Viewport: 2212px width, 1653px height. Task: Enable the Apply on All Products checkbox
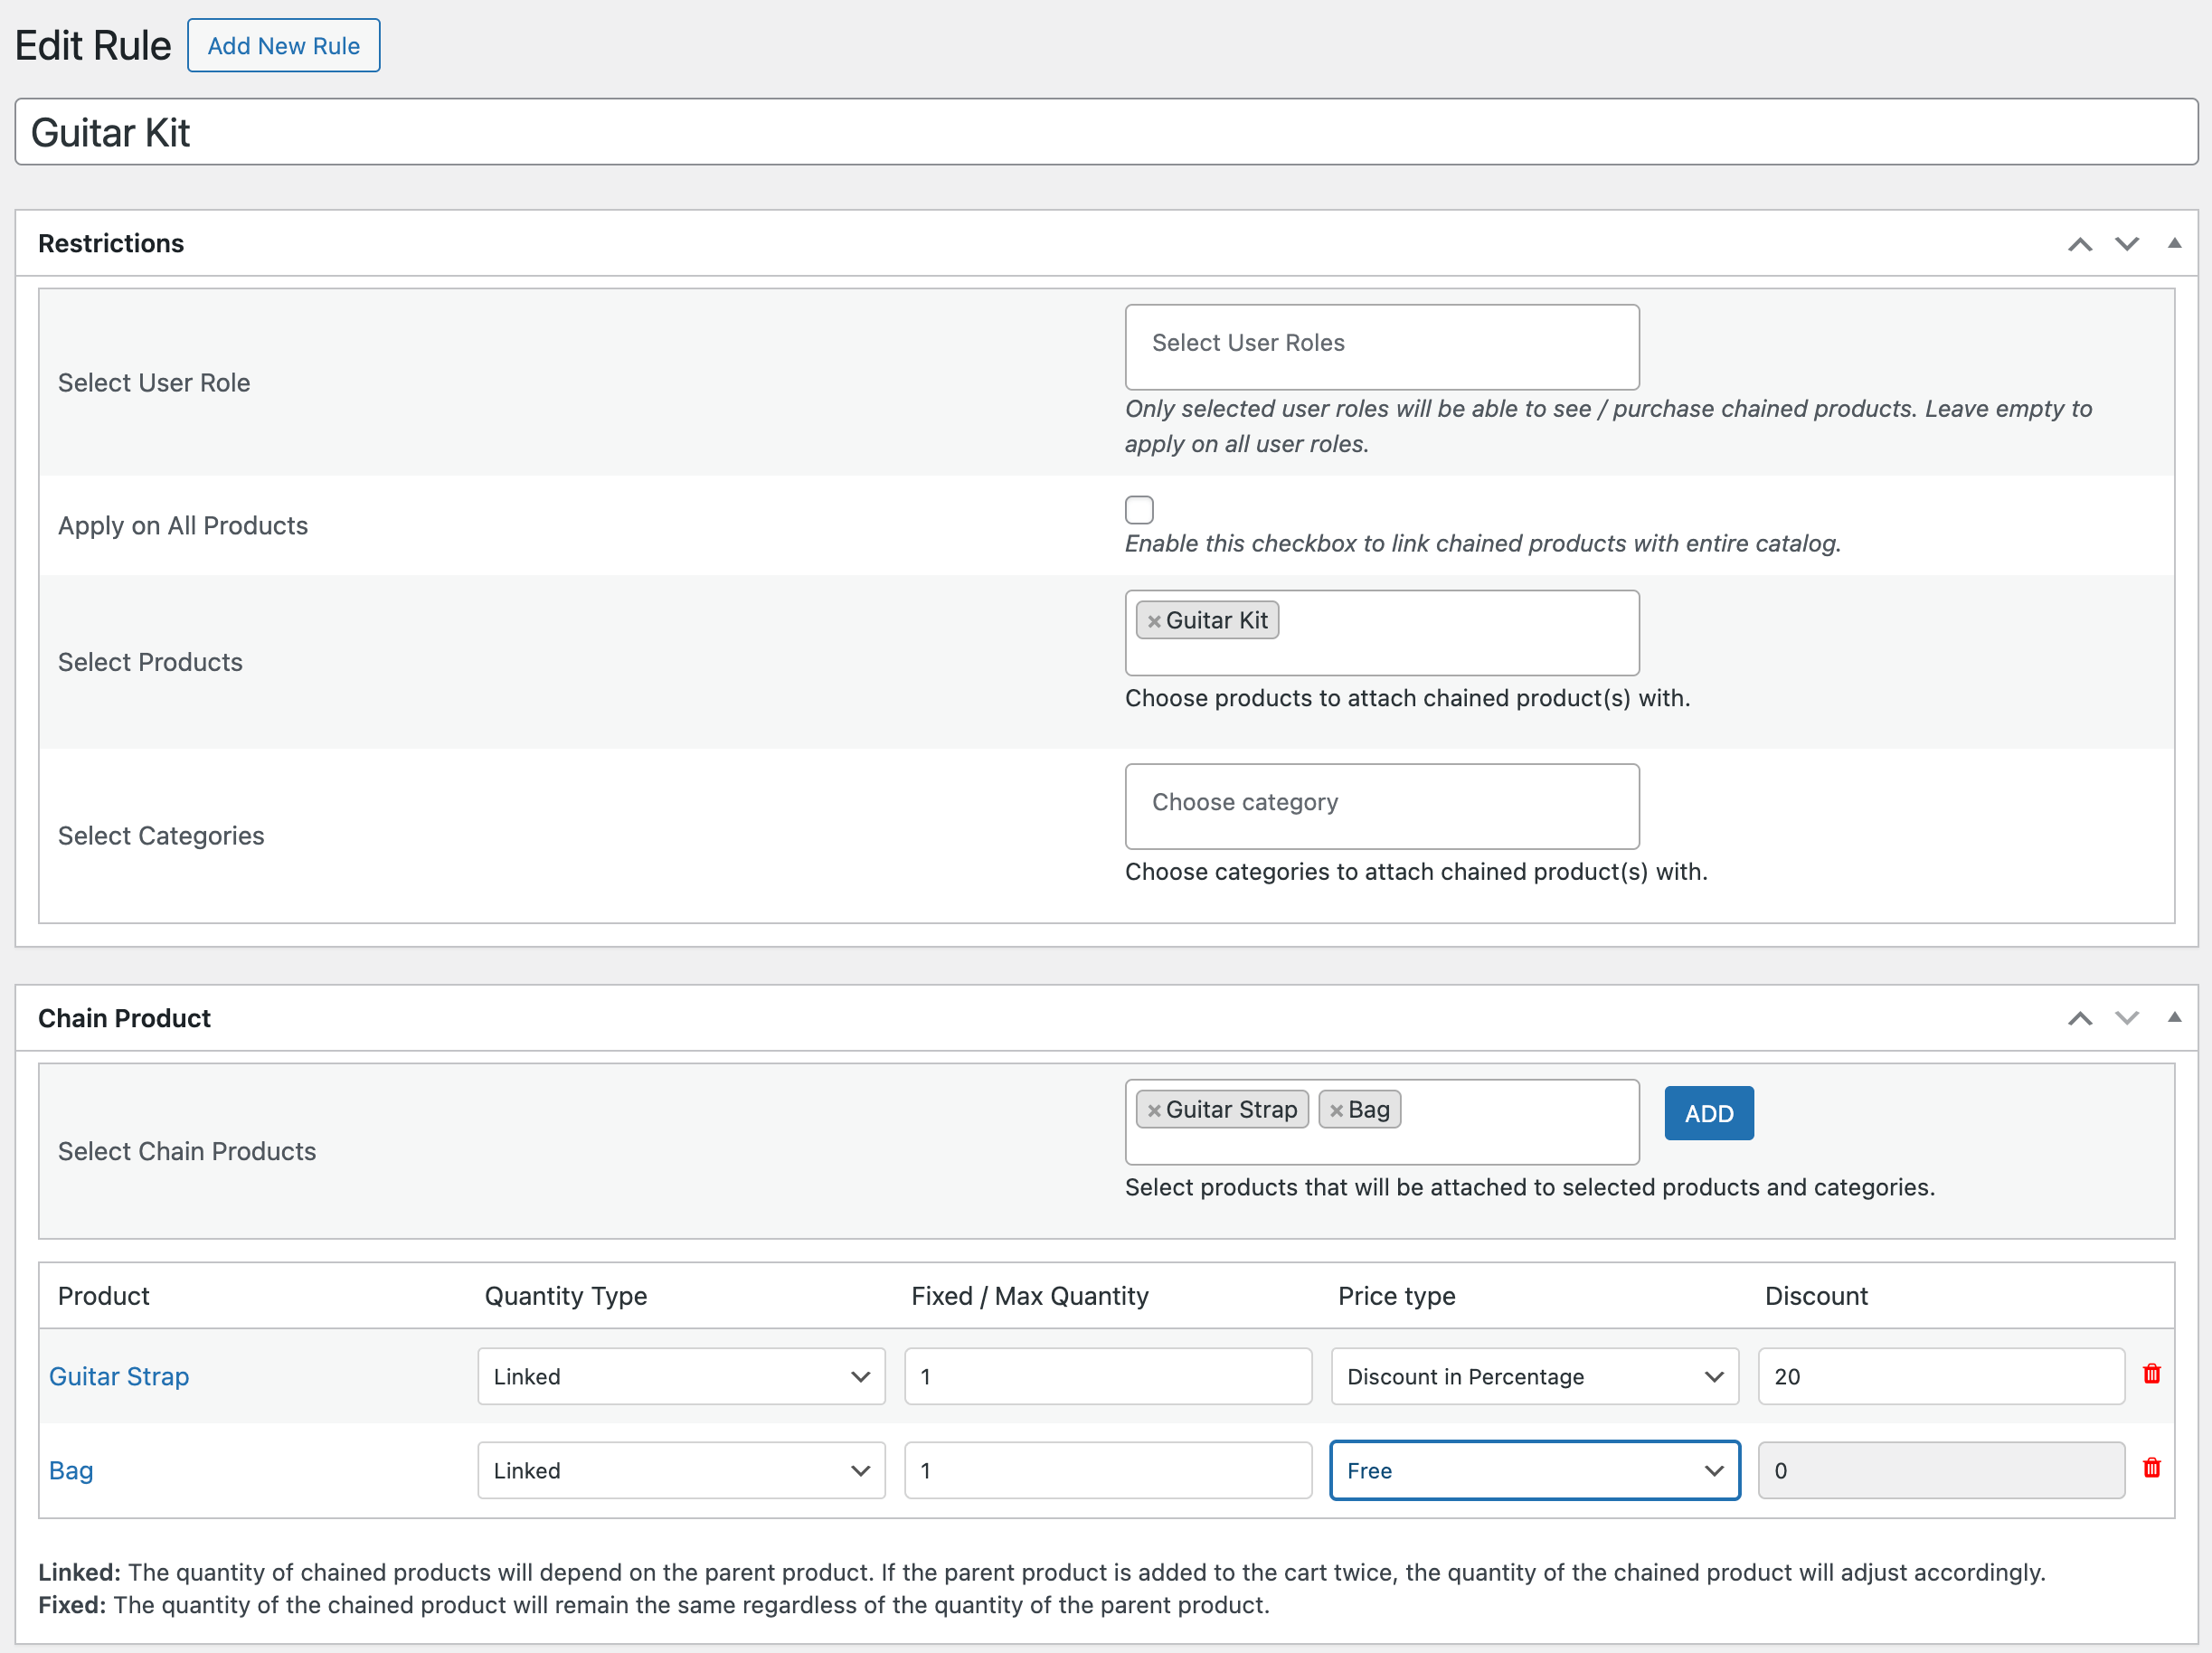[x=1139, y=509]
